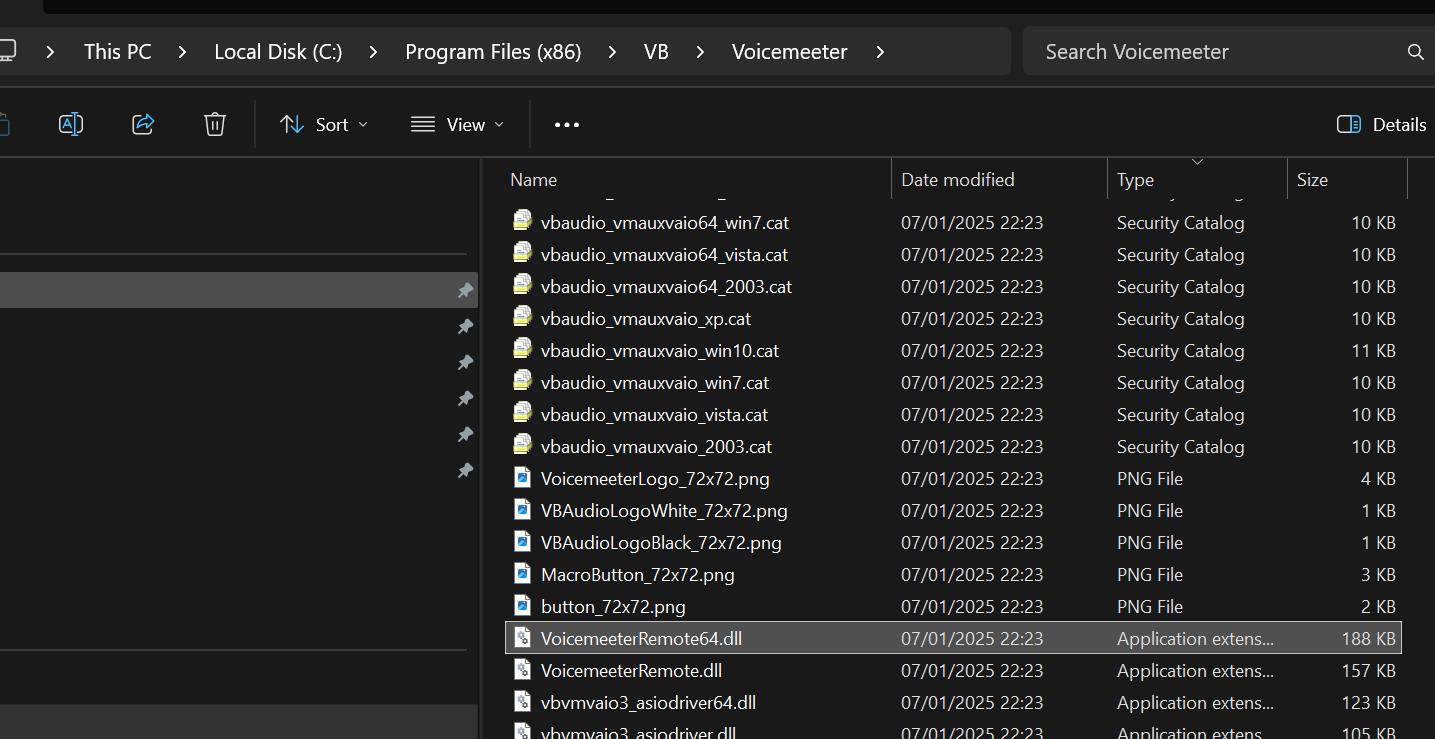Sort files by Date modified column
Viewport: 1435px width, 739px height.
(x=957, y=180)
